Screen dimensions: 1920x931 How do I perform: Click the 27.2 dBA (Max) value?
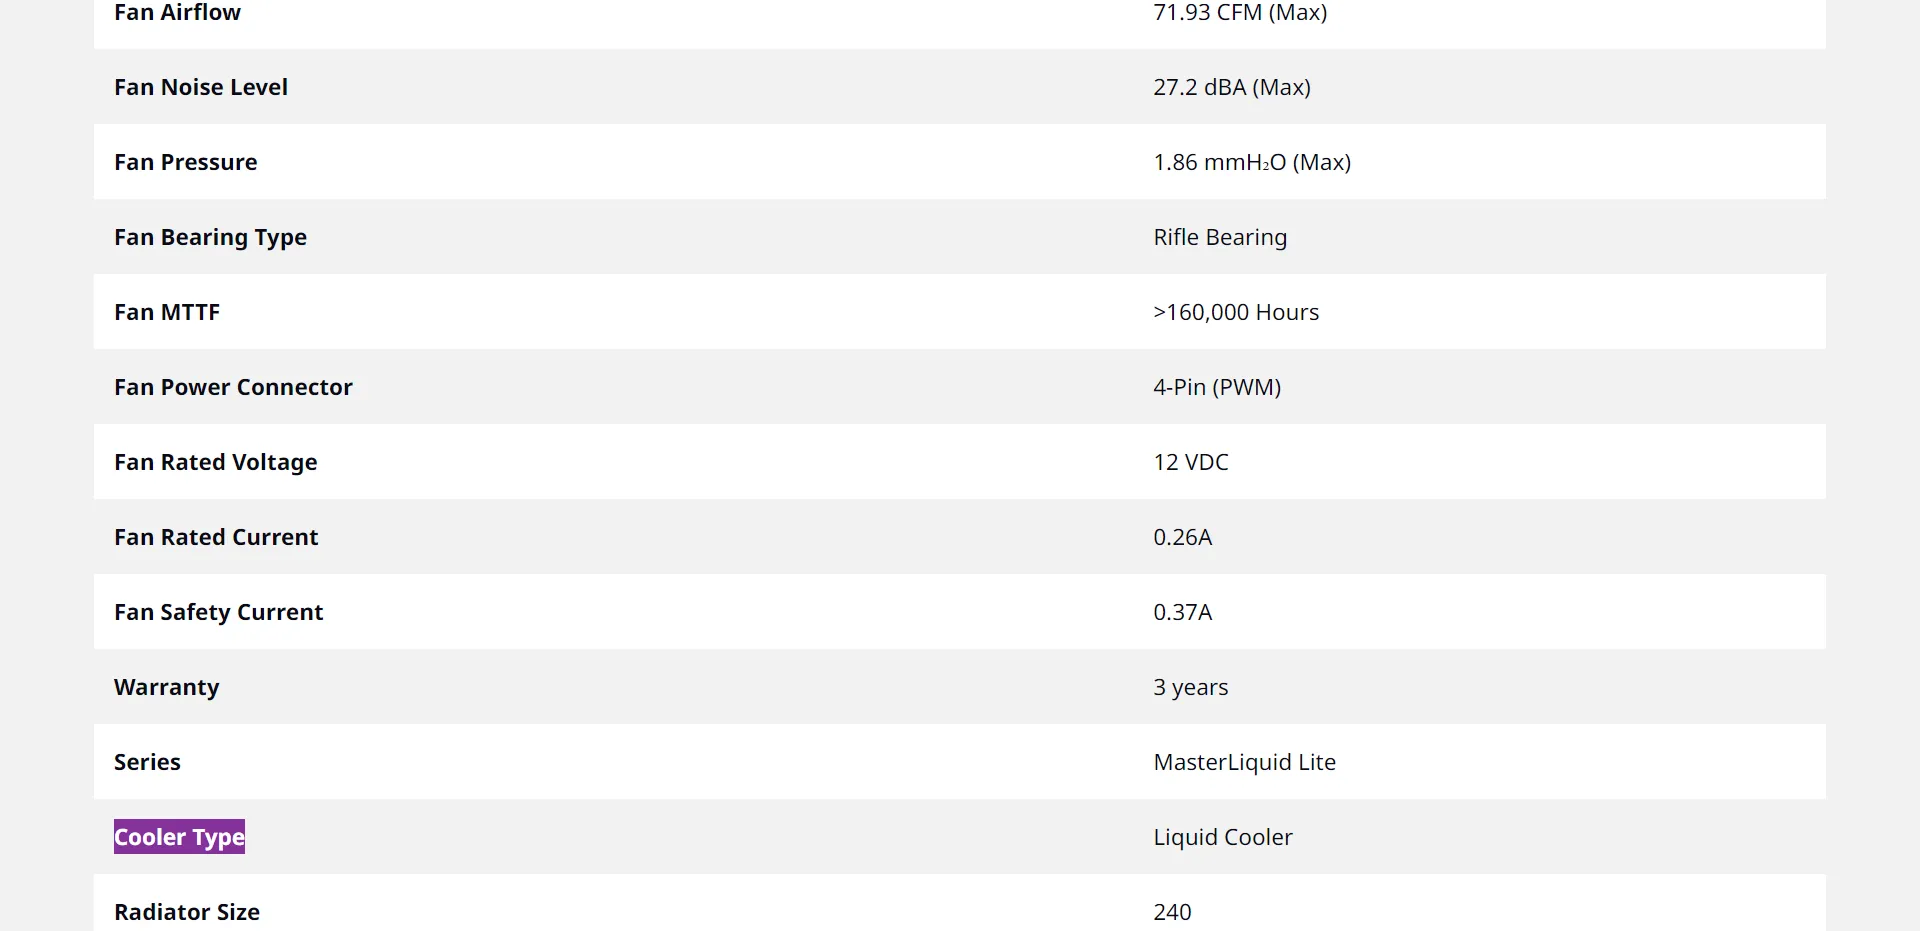(x=1231, y=87)
